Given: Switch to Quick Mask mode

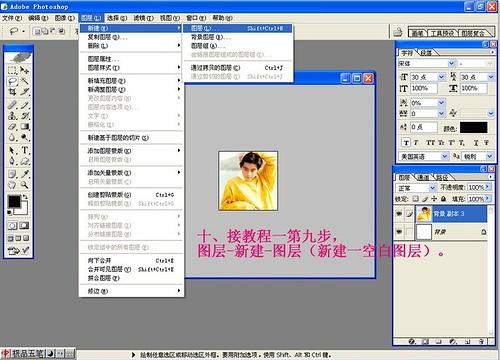Looking at the screenshot, I should [x=24, y=226].
